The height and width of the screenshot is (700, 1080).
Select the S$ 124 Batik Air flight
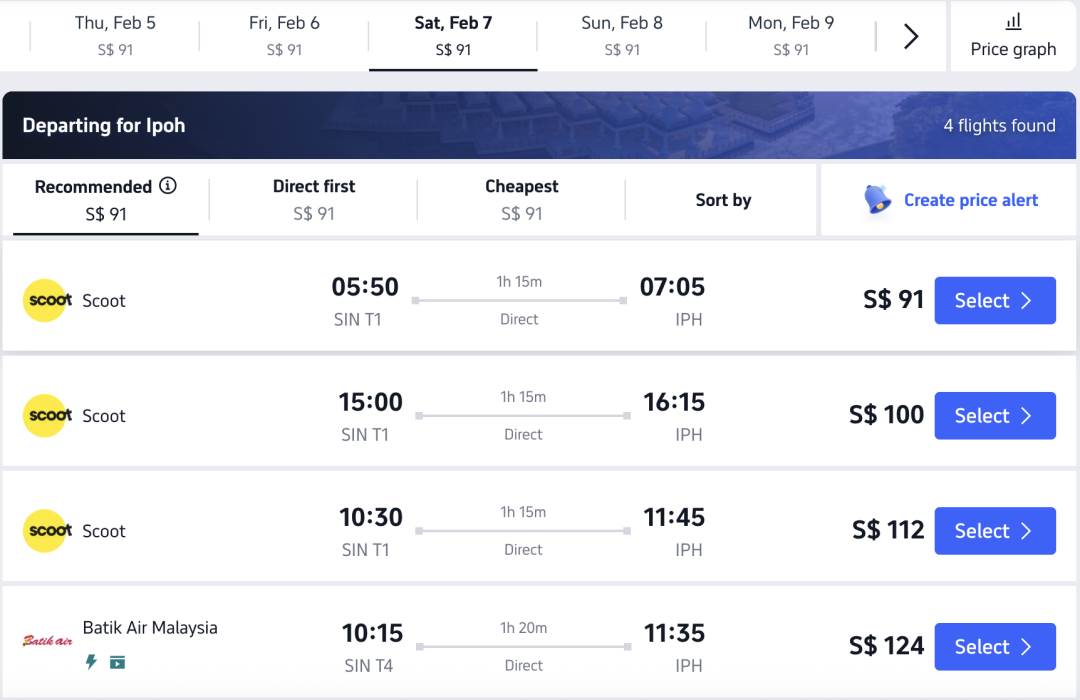click(994, 647)
